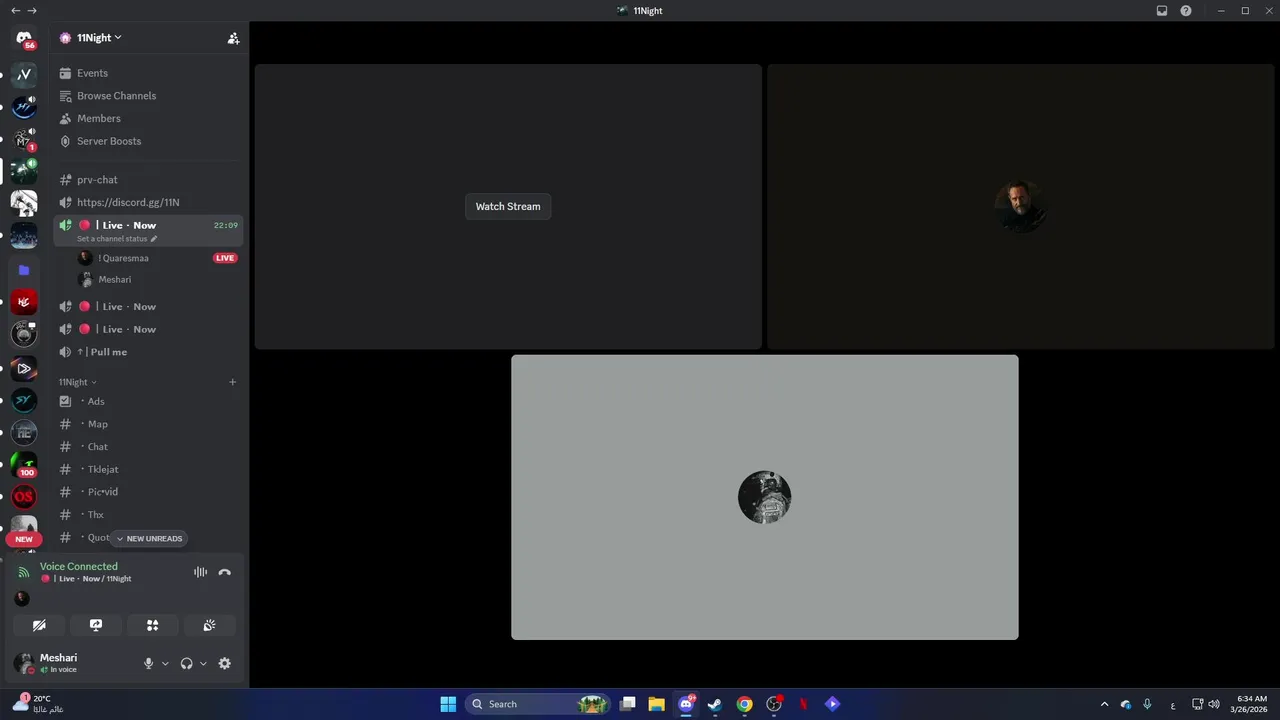Disconnect from voice with phone icon
The width and height of the screenshot is (1280, 720).
tap(224, 572)
